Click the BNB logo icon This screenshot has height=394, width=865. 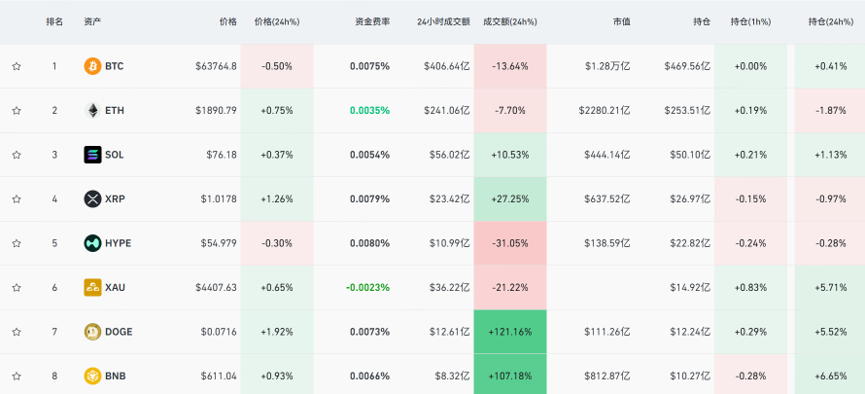pyautogui.click(x=93, y=376)
